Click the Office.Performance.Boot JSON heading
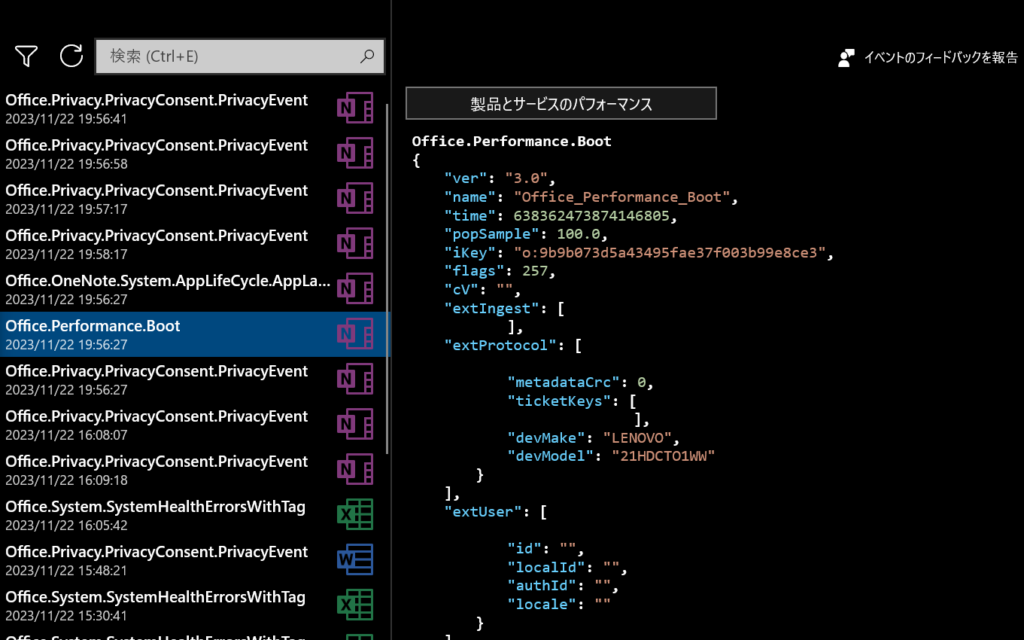The width and height of the screenshot is (1024, 640). [511, 141]
